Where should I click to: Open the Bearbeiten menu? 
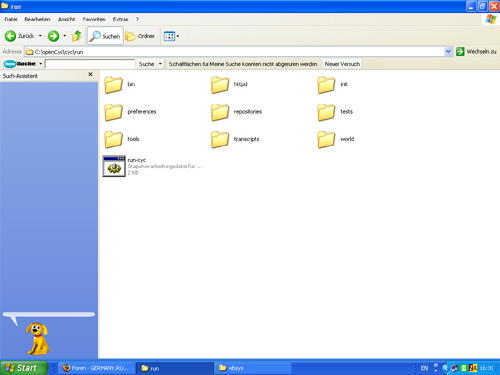(37, 19)
